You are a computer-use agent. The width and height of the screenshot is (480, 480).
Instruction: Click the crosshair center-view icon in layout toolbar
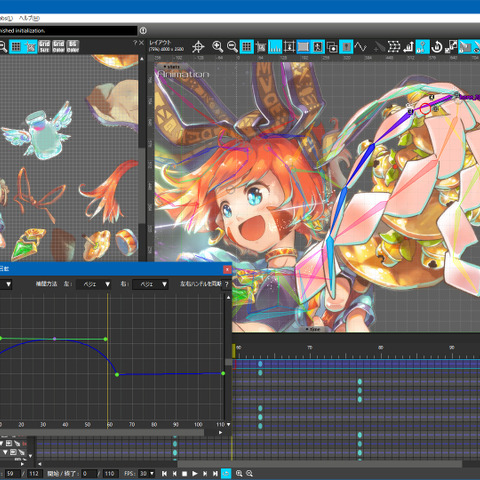tap(198, 47)
